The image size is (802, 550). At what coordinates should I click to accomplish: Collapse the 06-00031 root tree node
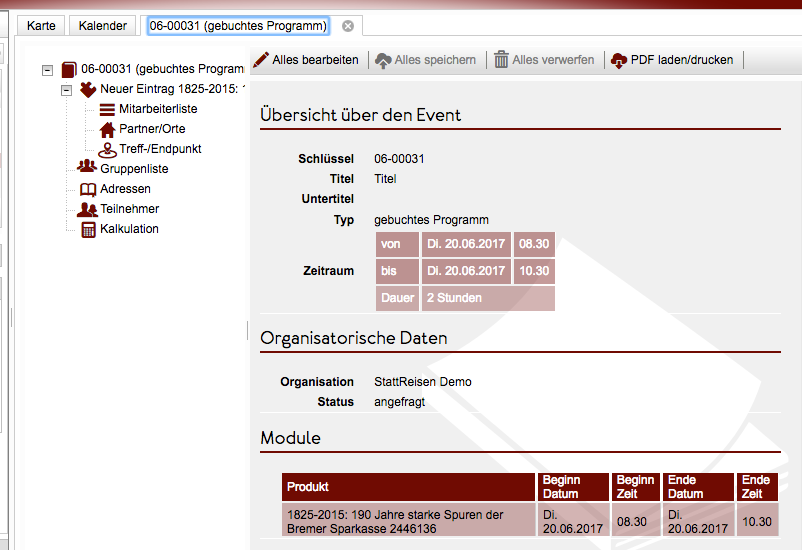click(x=47, y=70)
